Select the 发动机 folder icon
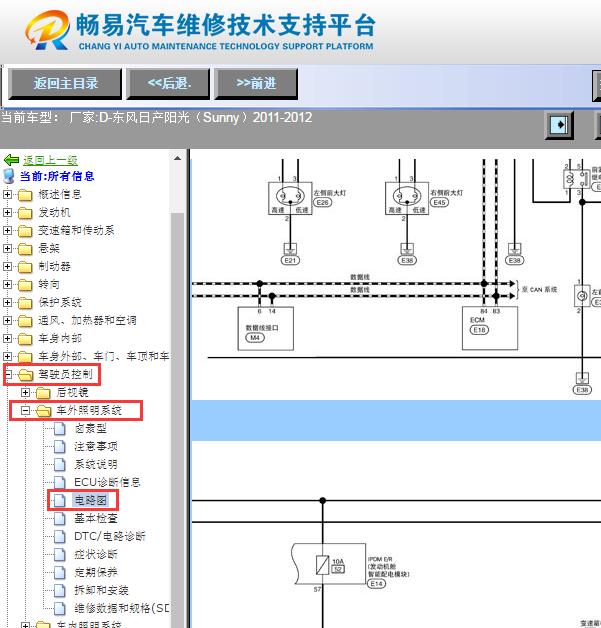 25,213
